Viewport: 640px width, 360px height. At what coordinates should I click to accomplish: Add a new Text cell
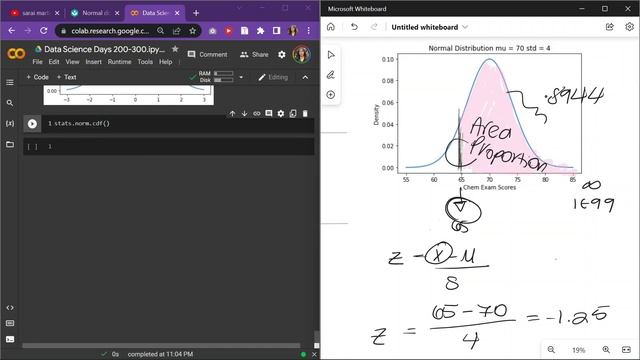[x=67, y=77]
